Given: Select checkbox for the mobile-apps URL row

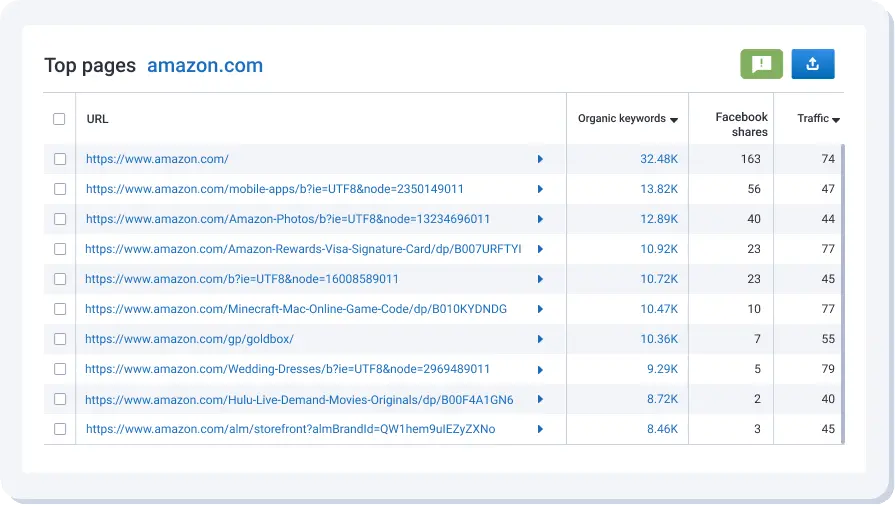Looking at the screenshot, I should pos(60,189).
